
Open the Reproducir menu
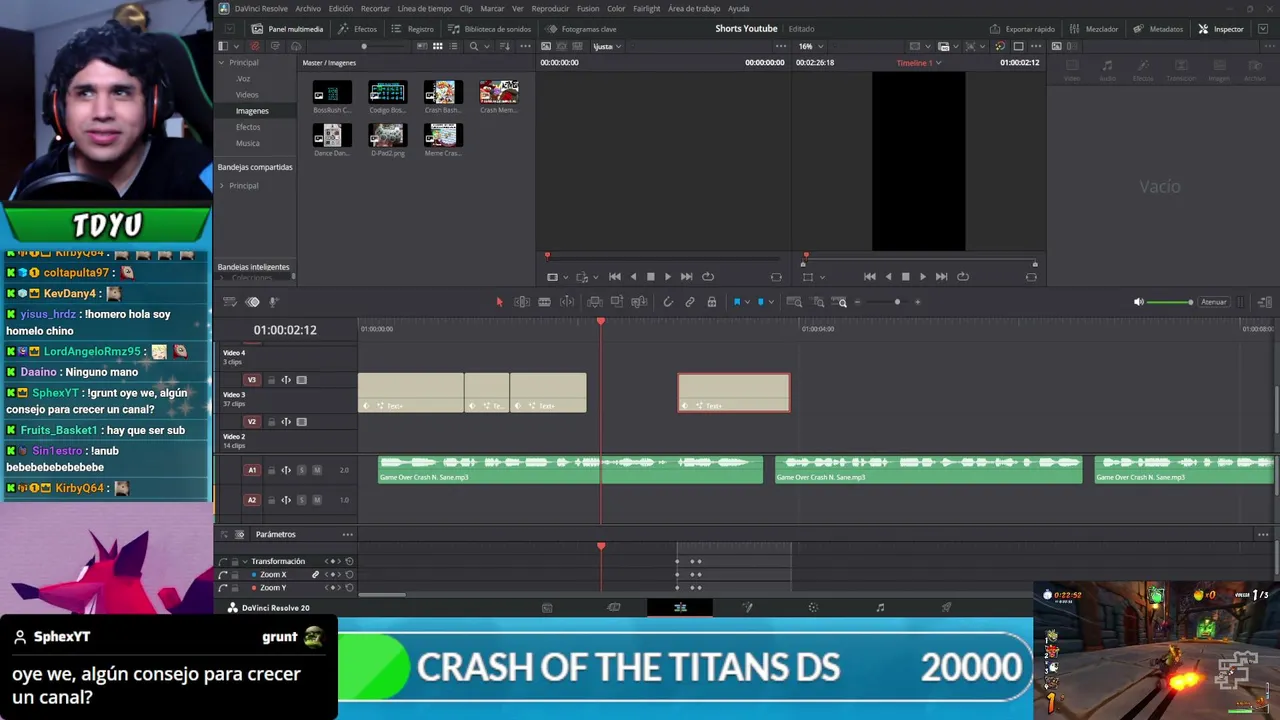[x=550, y=8]
